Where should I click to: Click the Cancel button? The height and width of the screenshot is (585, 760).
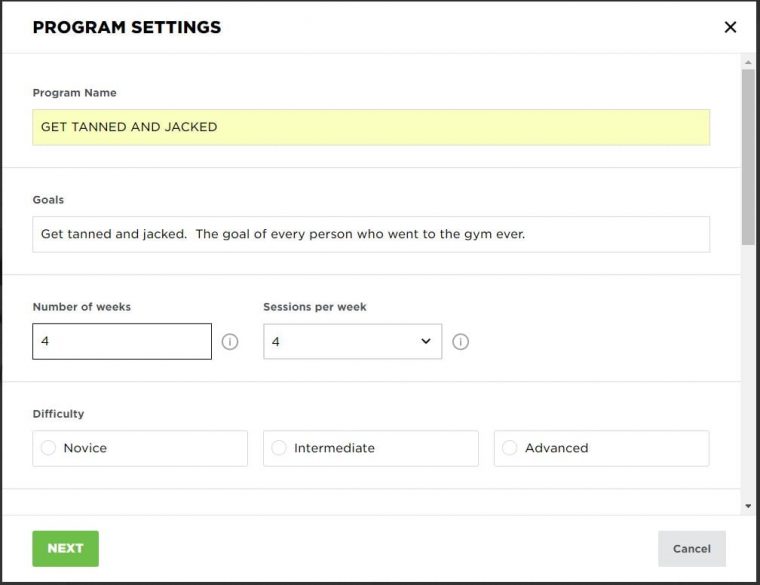click(692, 549)
